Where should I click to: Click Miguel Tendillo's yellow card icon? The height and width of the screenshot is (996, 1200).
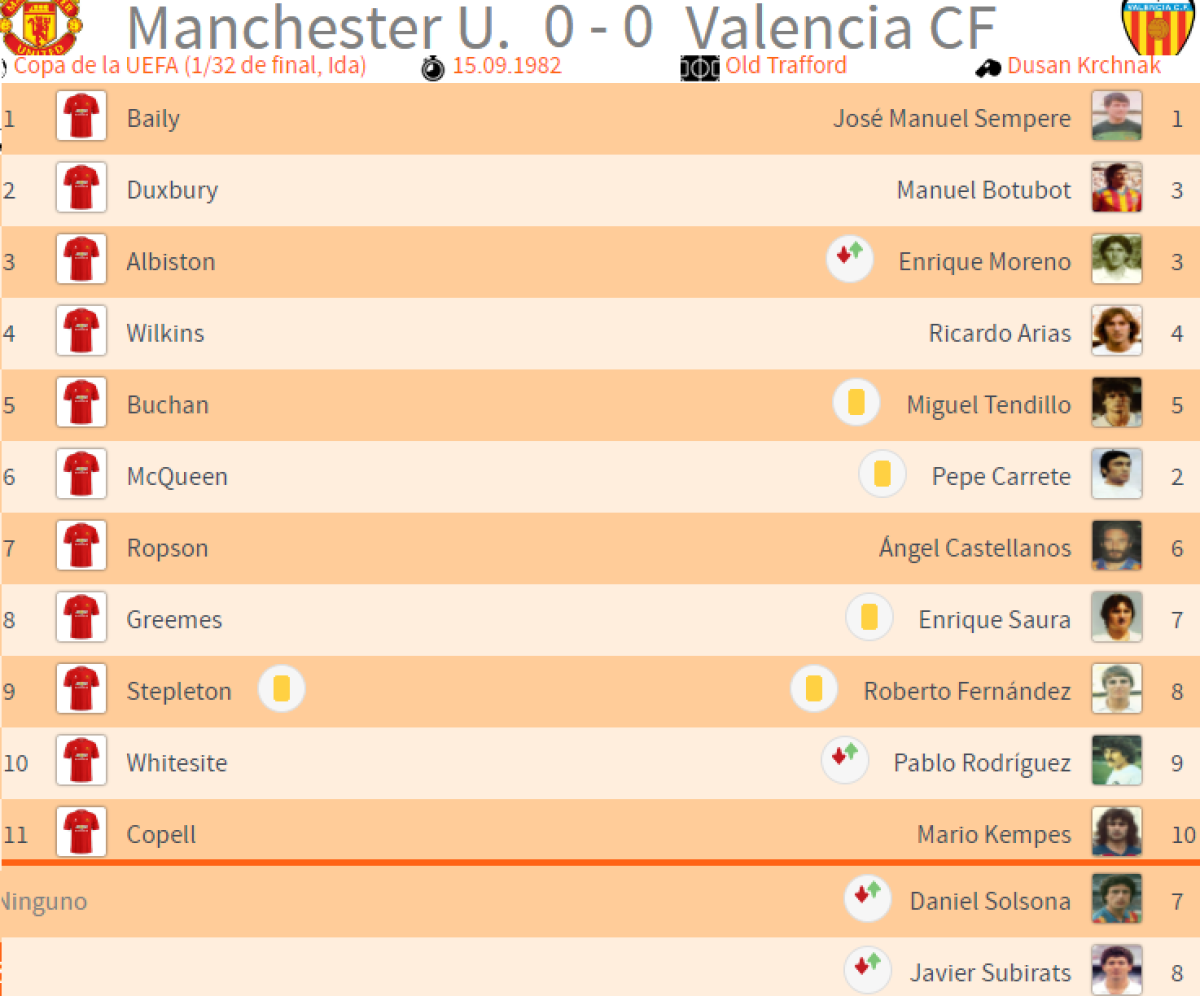tap(856, 404)
